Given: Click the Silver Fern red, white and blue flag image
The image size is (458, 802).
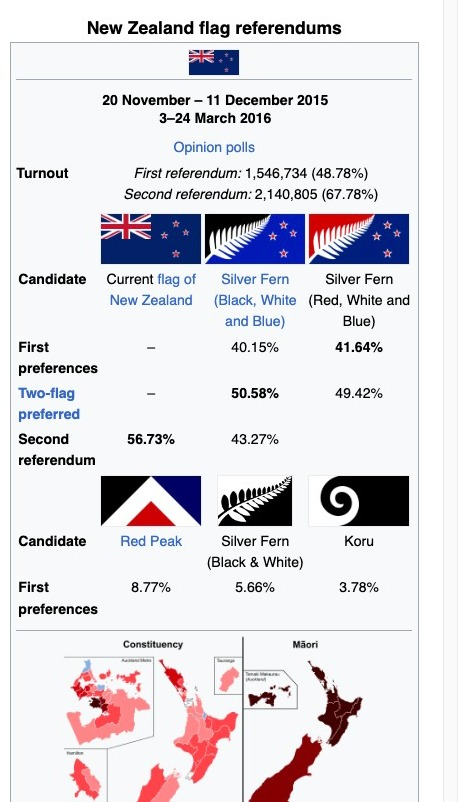Looking at the screenshot, I should (x=359, y=239).
